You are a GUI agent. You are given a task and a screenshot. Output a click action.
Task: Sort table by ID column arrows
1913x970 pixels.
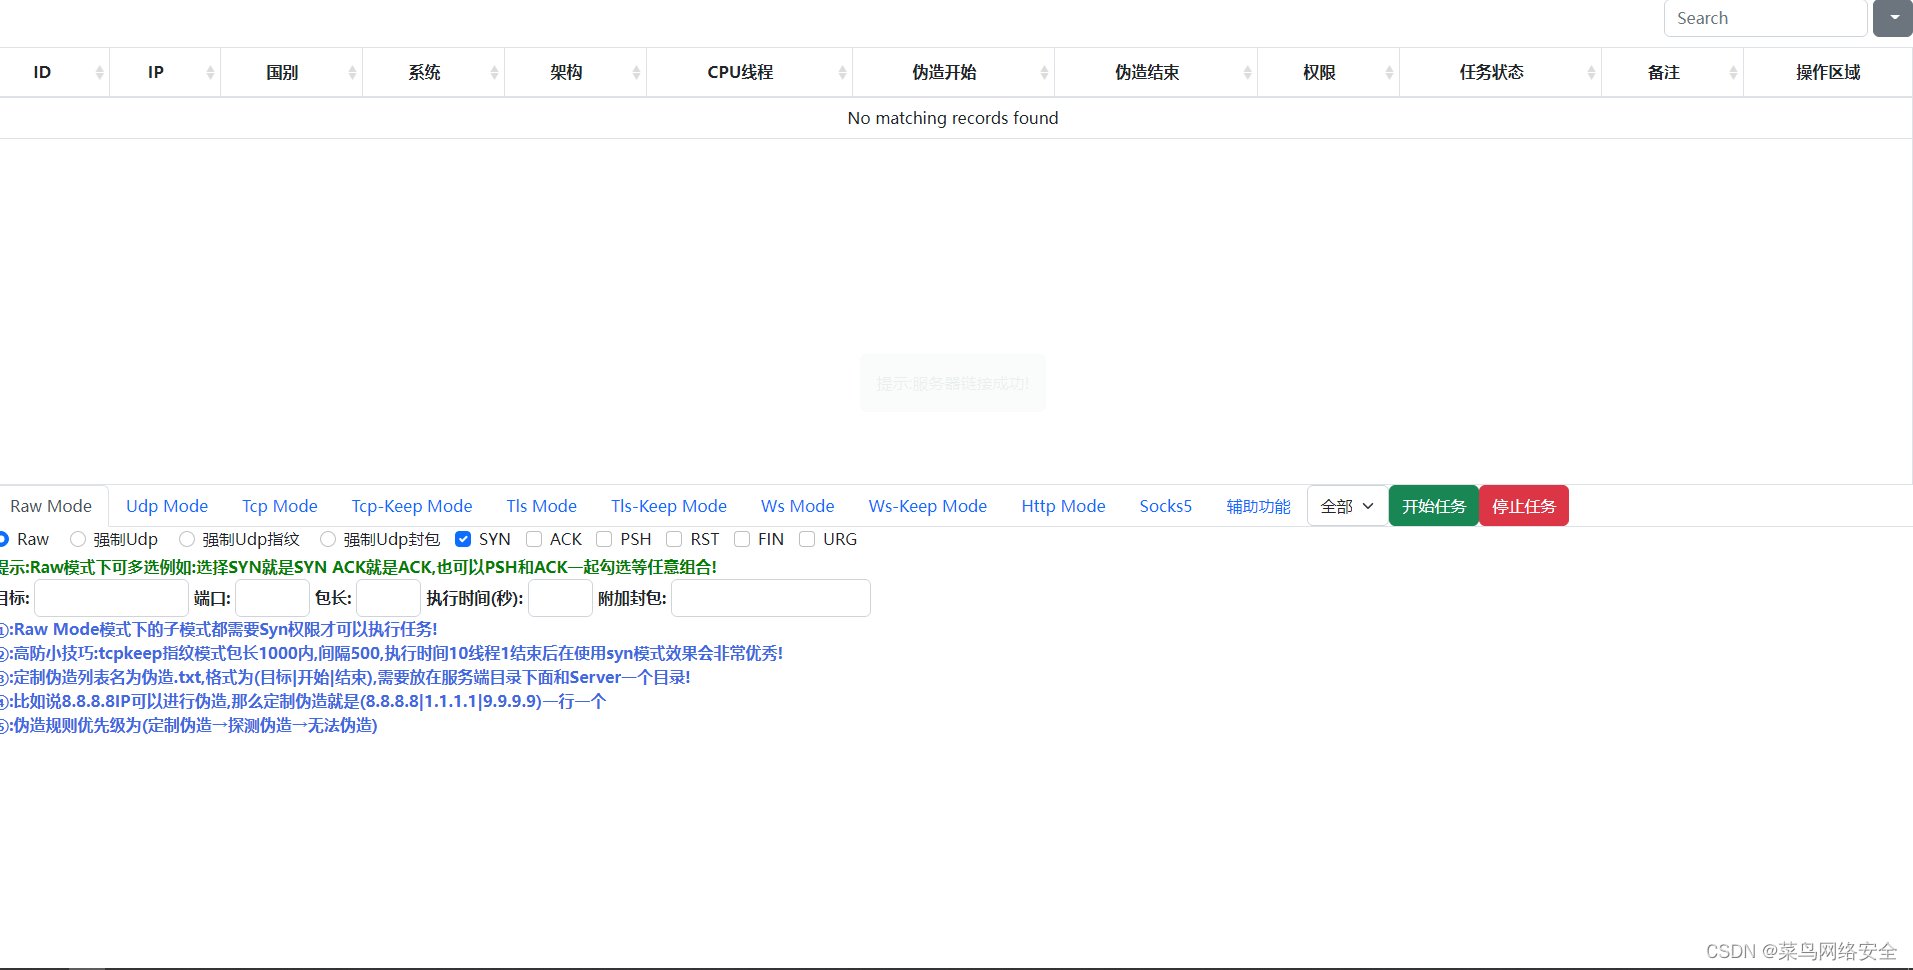click(x=99, y=72)
